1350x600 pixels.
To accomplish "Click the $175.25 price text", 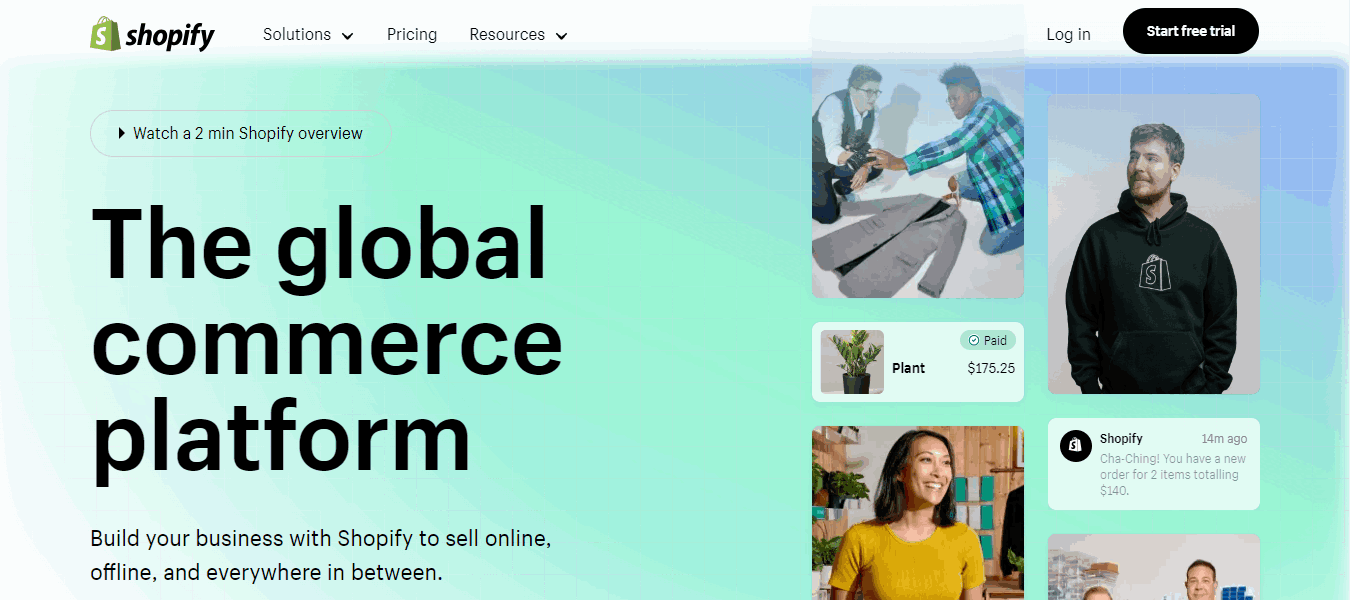I will pos(991,368).
